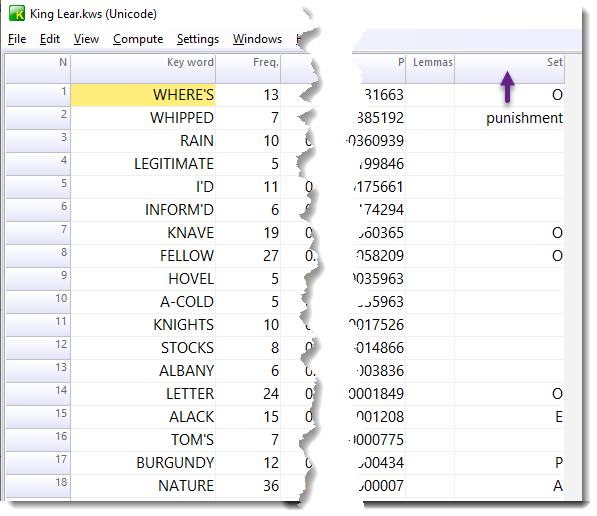Select the key word FELLOW
The width and height of the screenshot is (597, 516).
(x=143, y=256)
